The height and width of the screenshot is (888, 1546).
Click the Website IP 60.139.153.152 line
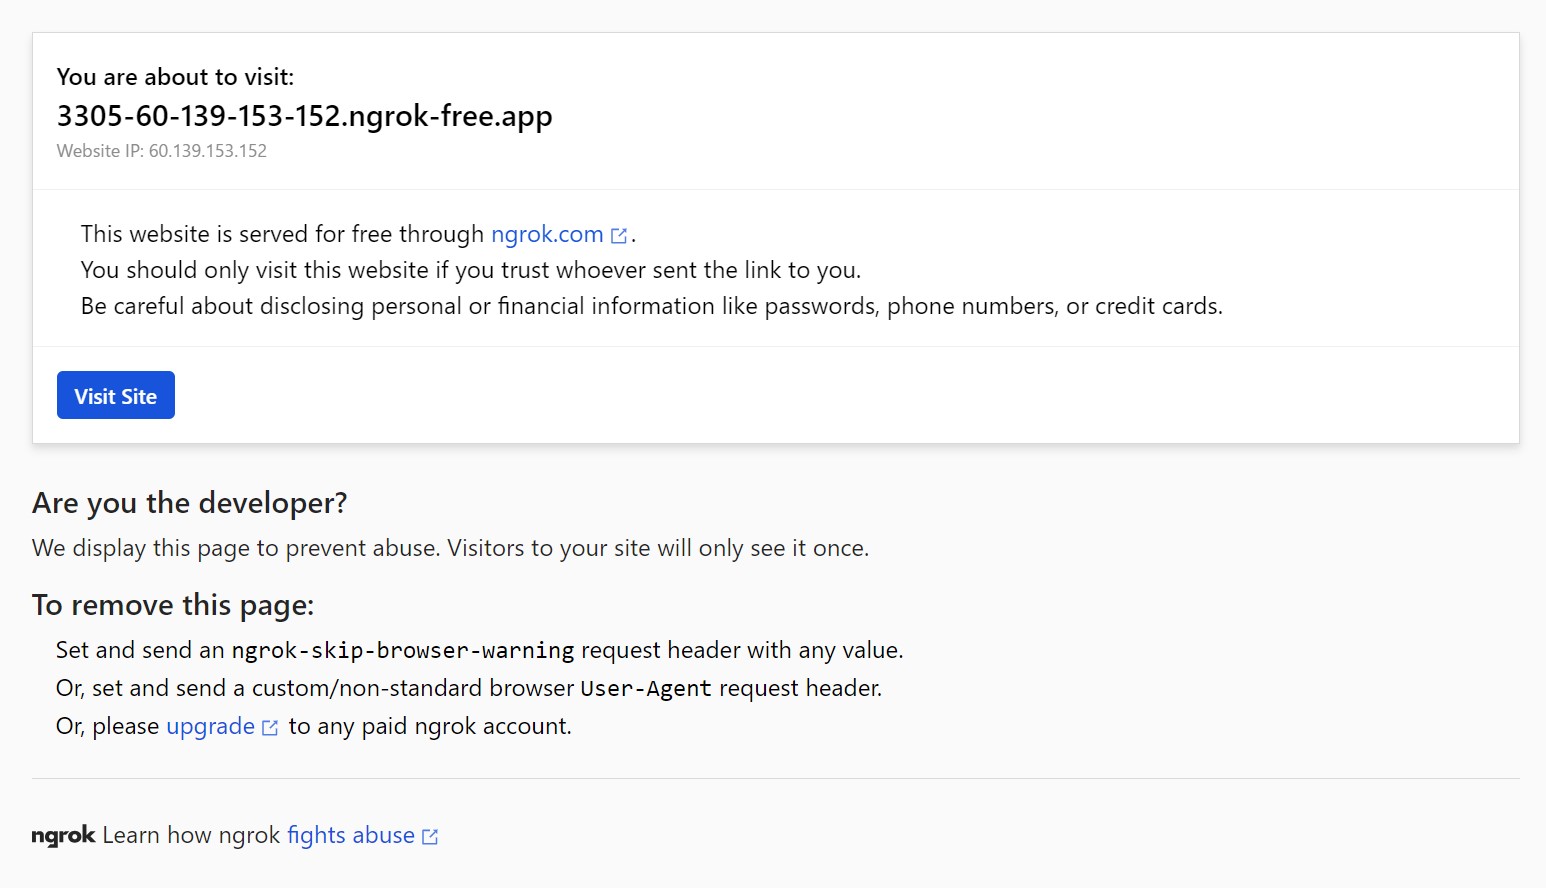[162, 151]
